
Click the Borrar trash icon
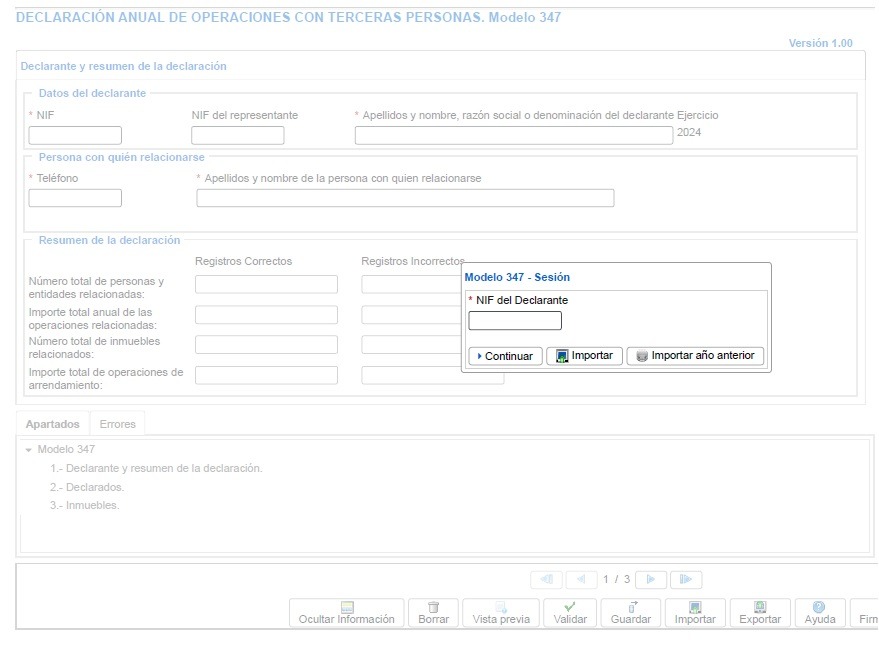pos(433,607)
